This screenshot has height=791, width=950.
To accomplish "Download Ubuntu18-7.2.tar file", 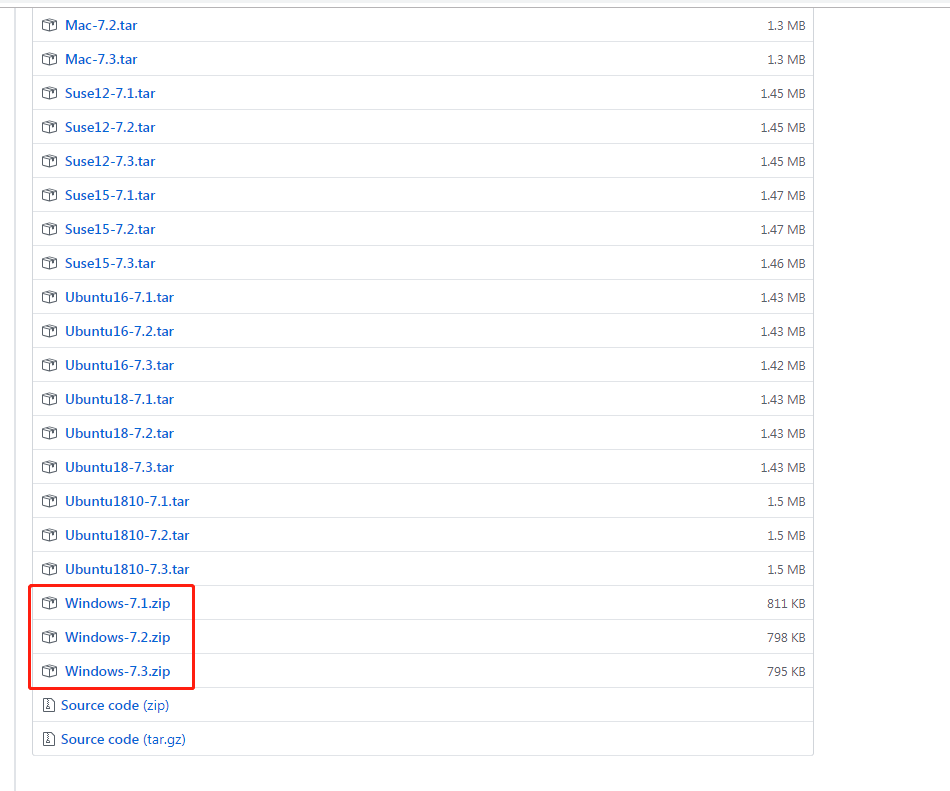I will click(x=119, y=433).
